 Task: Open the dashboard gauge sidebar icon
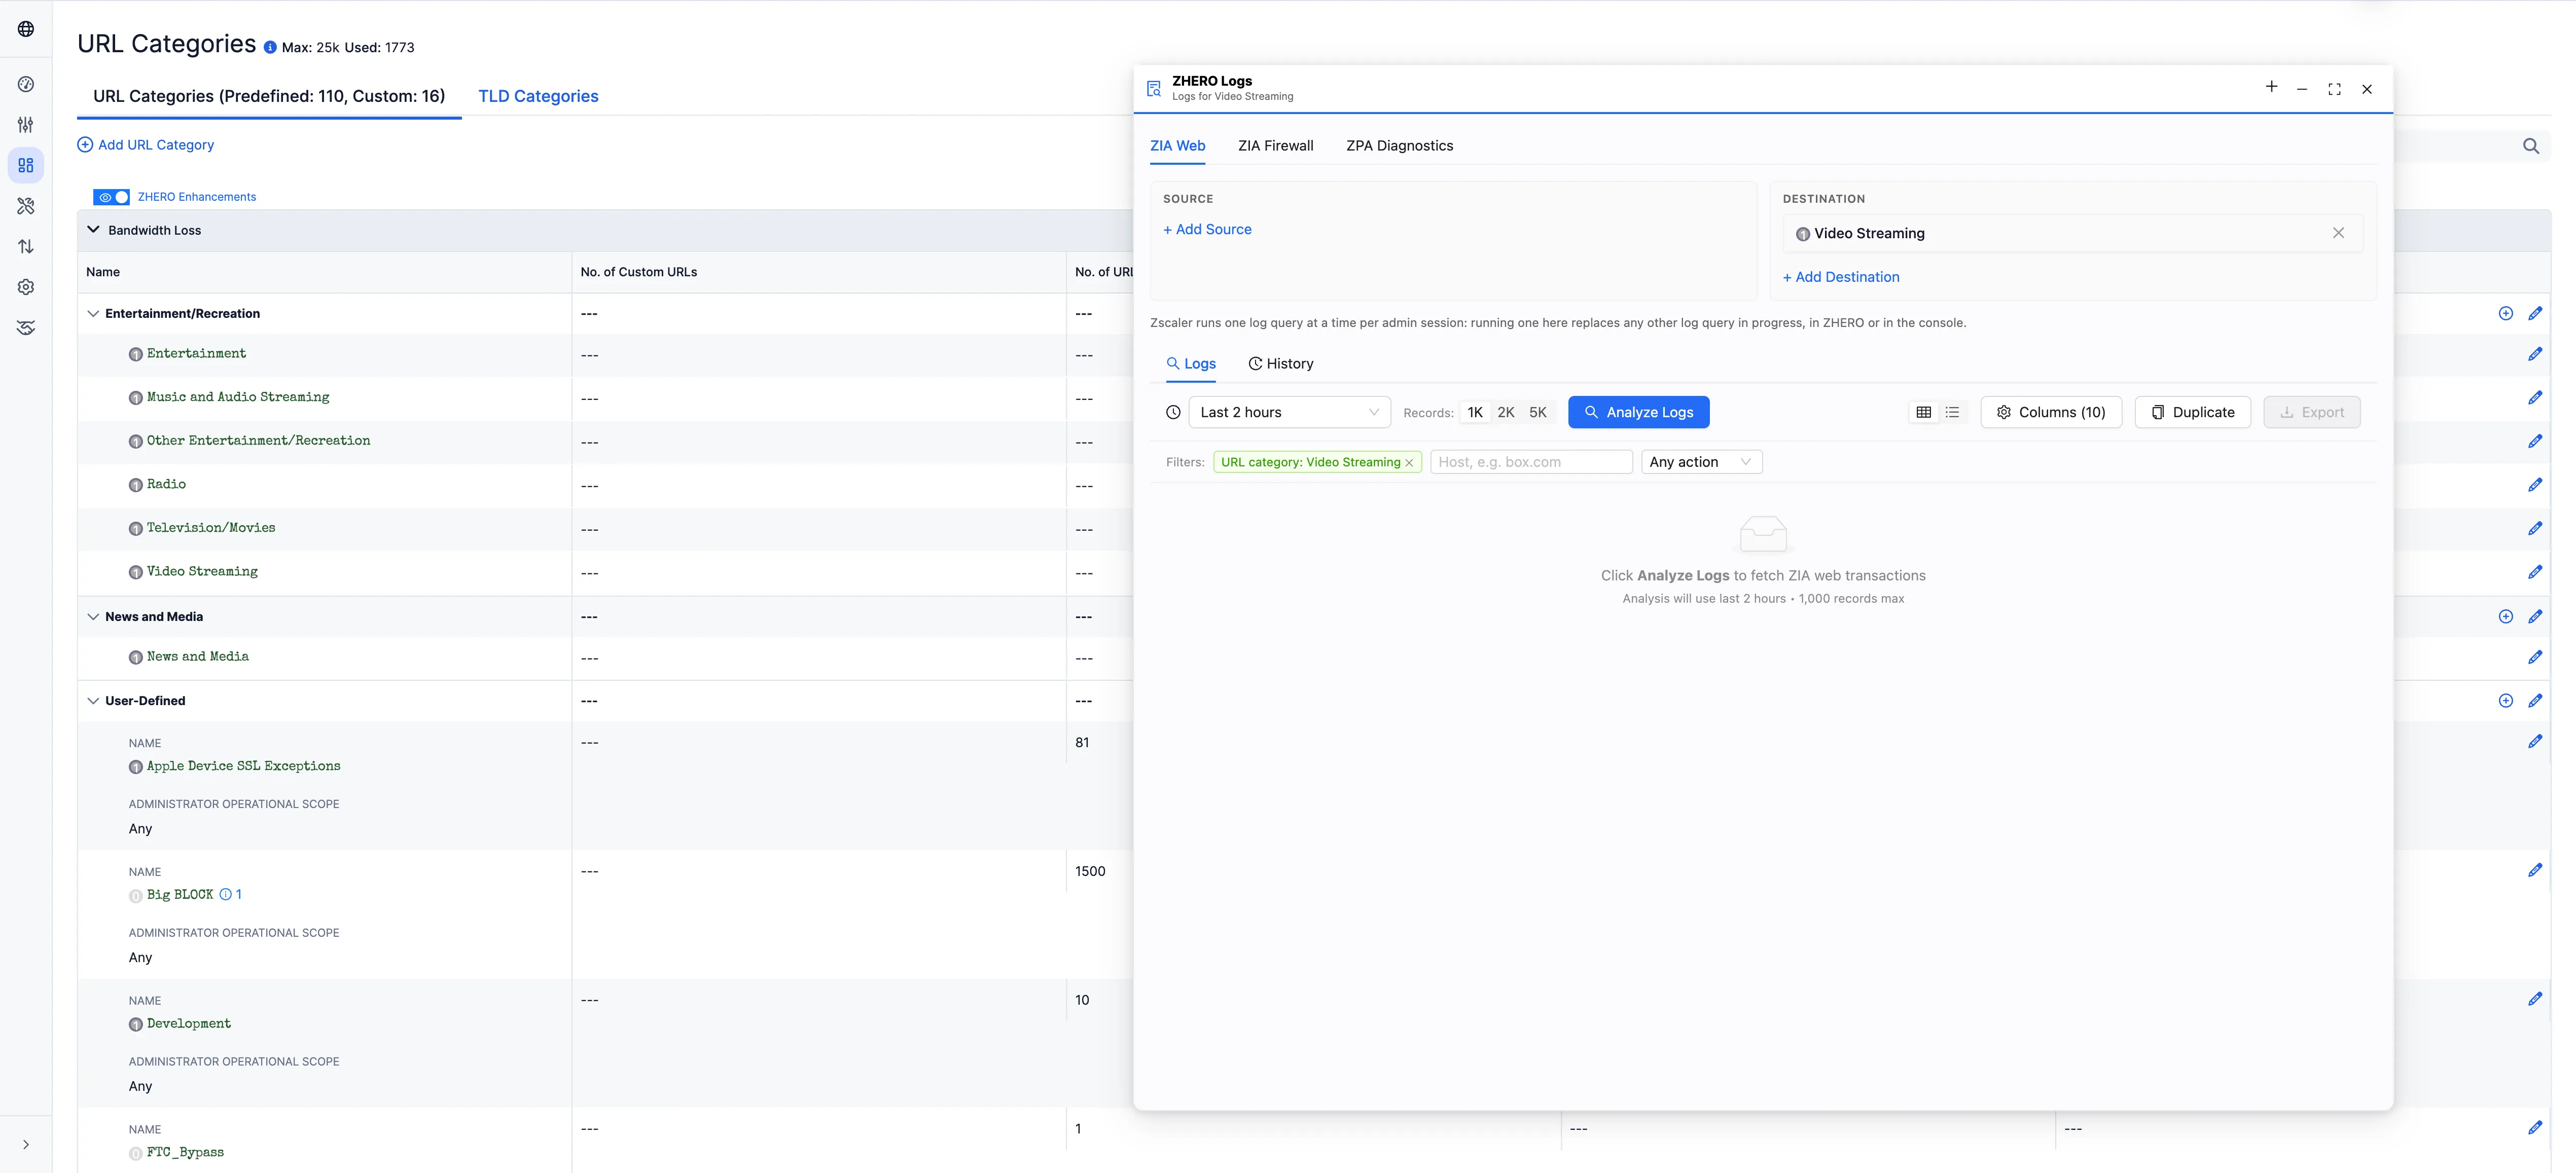[x=26, y=84]
